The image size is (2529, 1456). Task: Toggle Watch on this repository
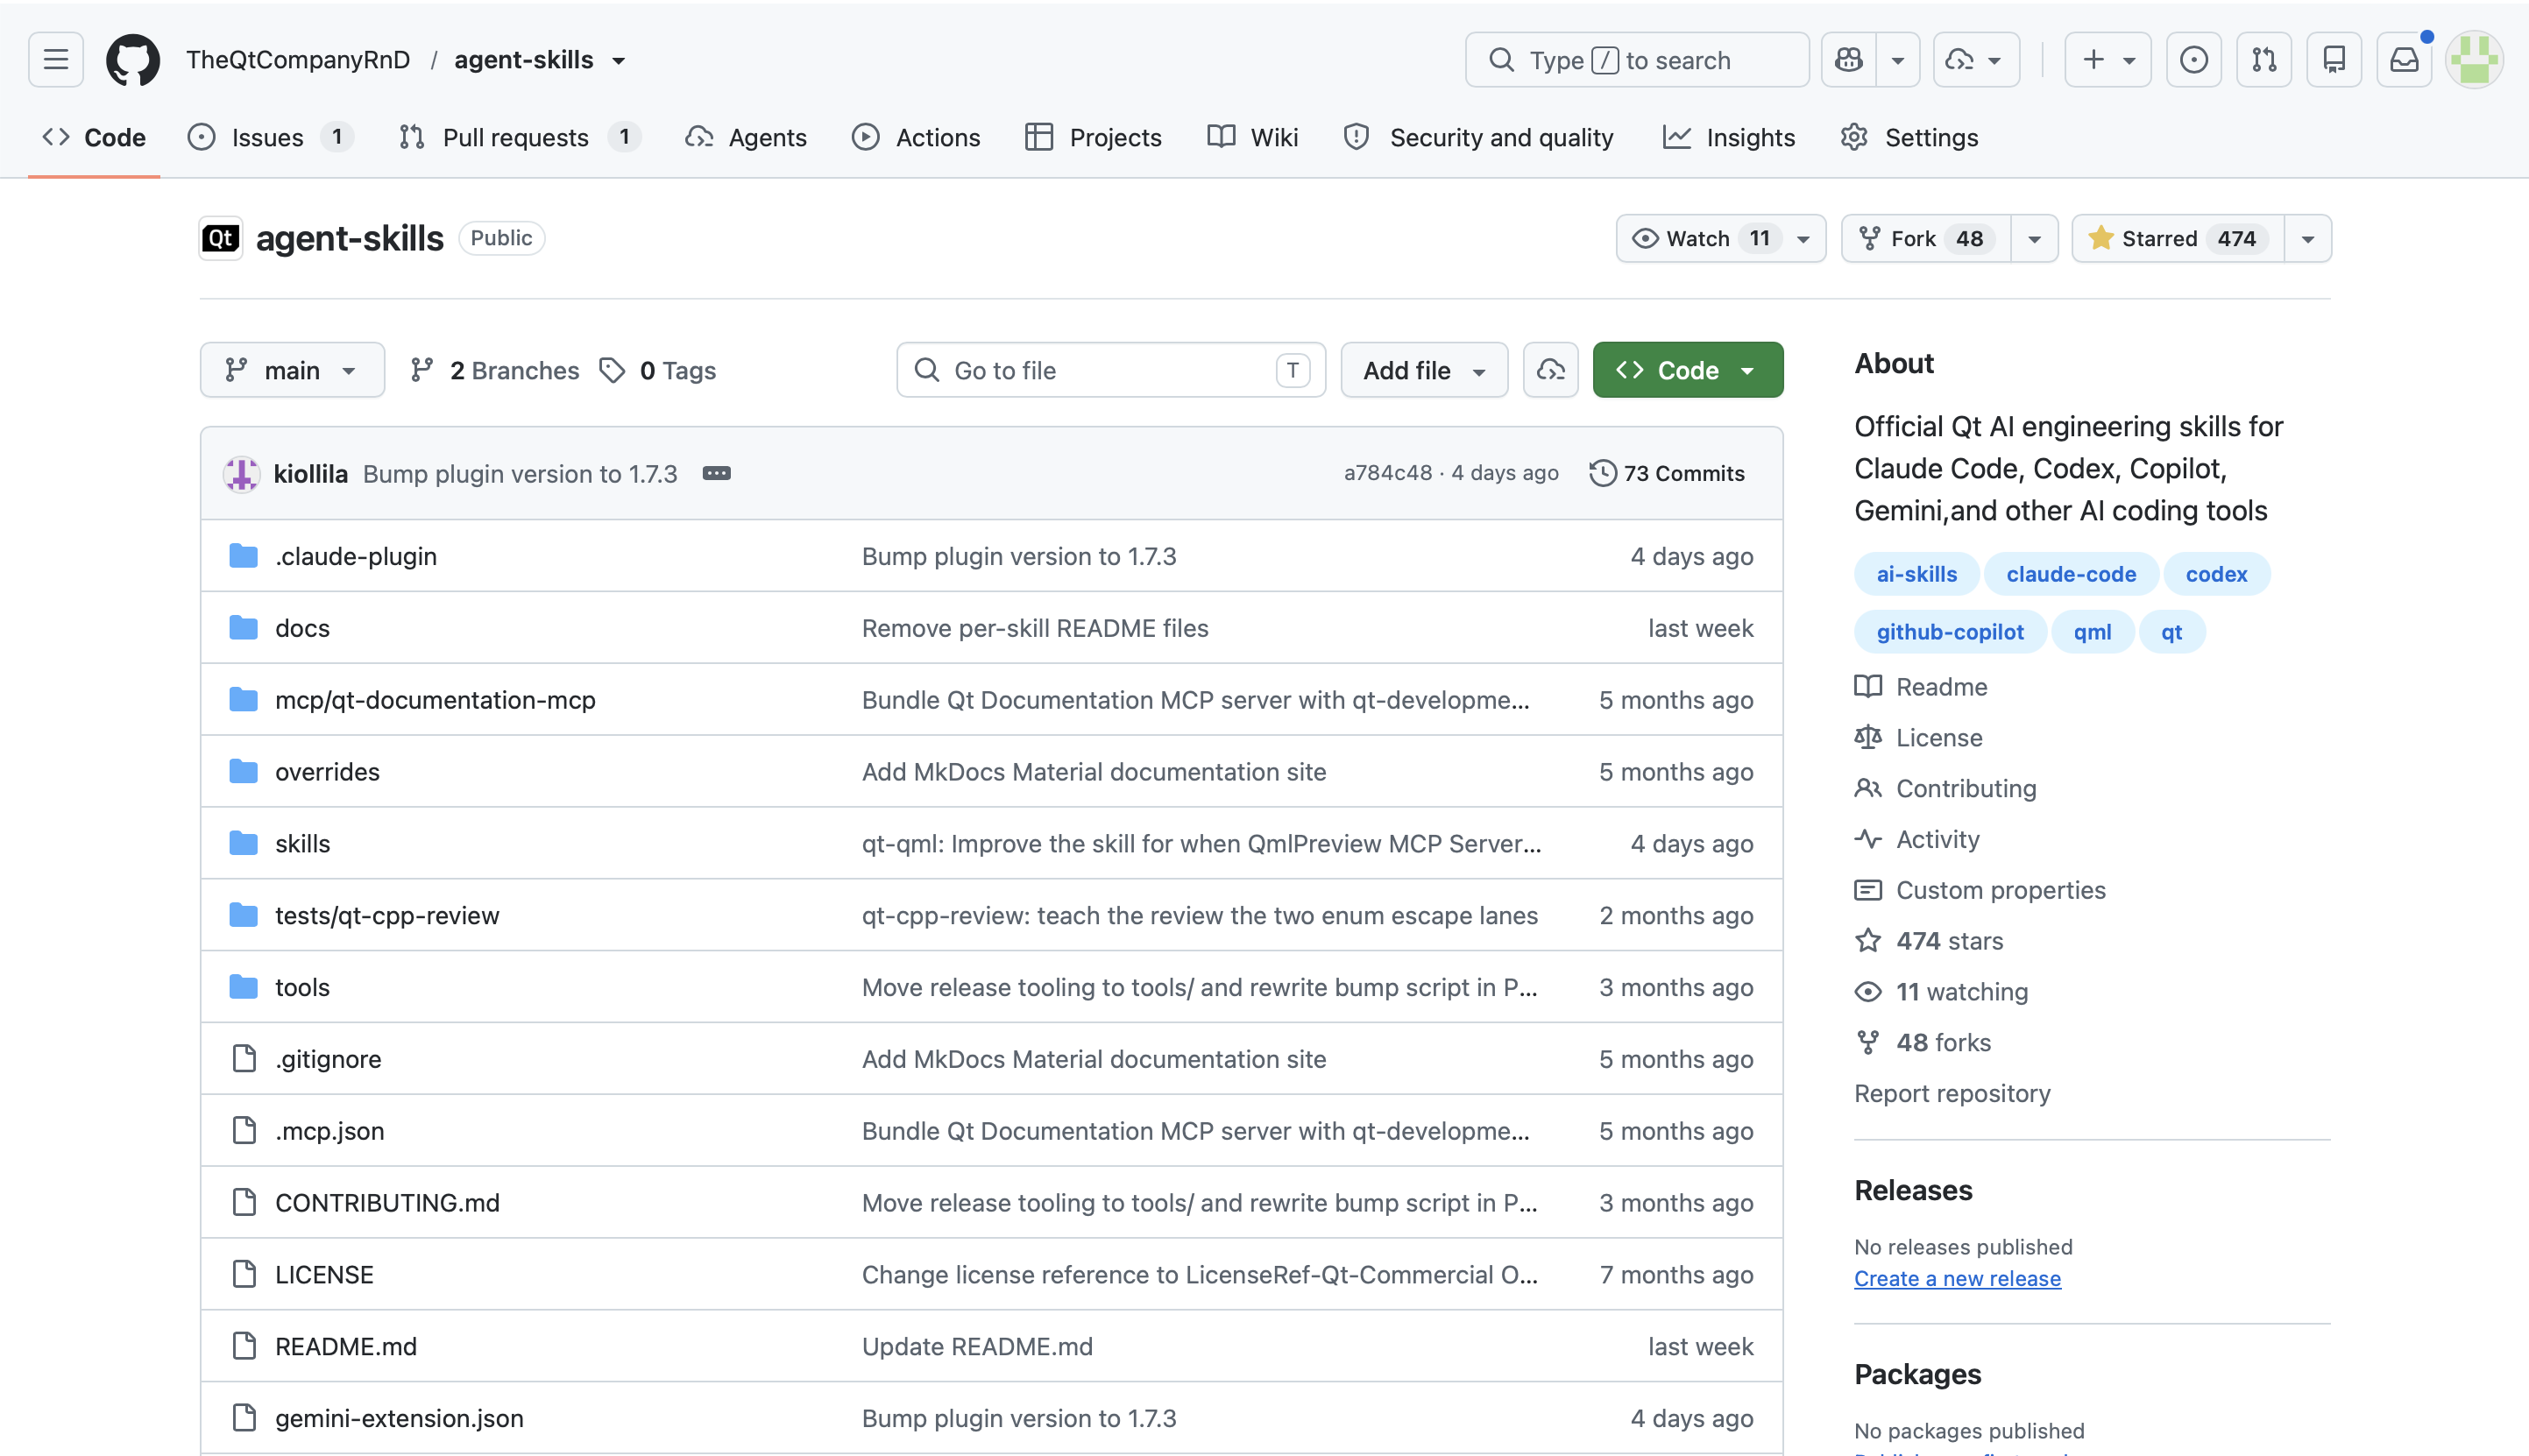coord(1699,238)
